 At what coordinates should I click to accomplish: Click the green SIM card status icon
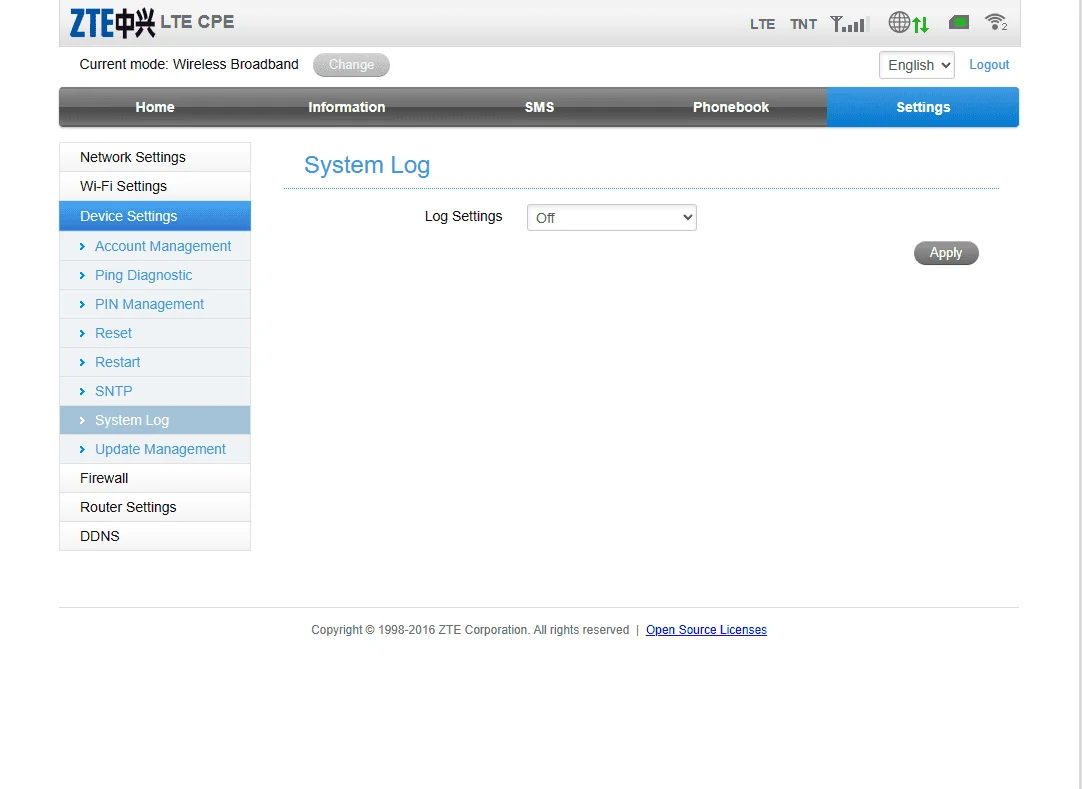click(x=958, y=23)
